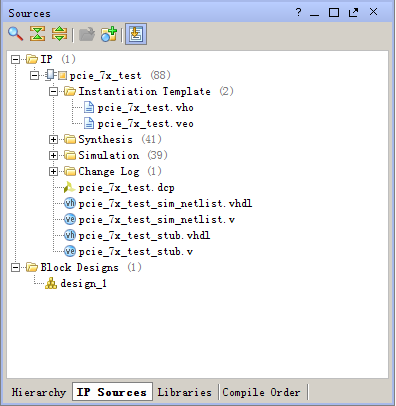The width and height of the screenshot is (396, 406).
Task: Select the pcie_7x_test (88) tree label
Action: 120,76
